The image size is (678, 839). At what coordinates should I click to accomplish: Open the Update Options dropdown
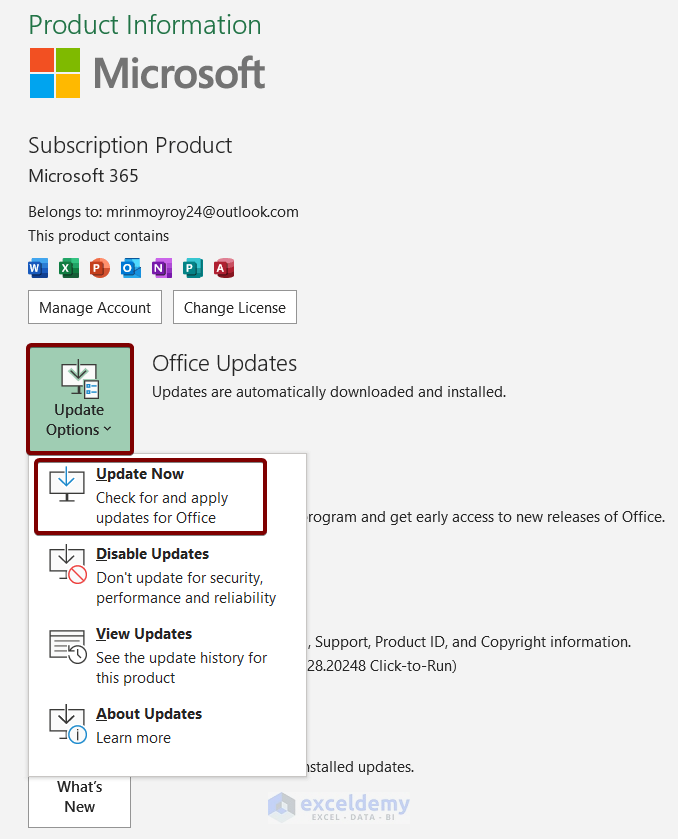point(80,399)
